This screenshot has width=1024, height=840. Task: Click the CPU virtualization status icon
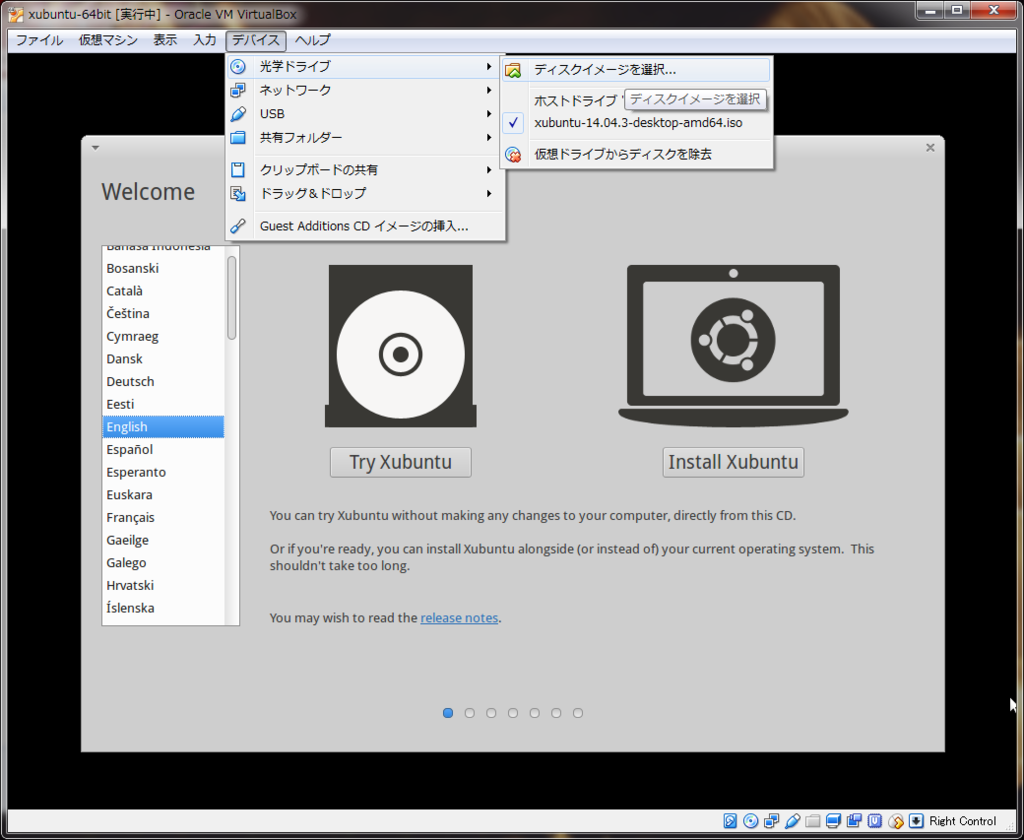[875, 821]
